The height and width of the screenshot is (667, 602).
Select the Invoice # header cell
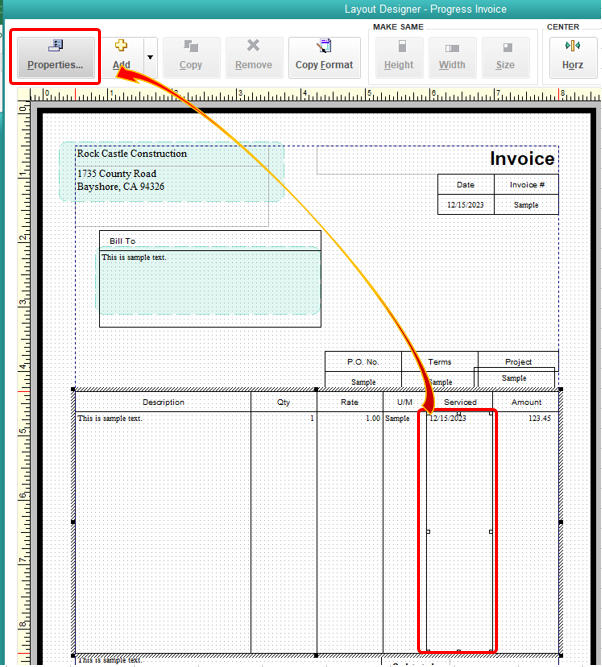pos(527,185)
